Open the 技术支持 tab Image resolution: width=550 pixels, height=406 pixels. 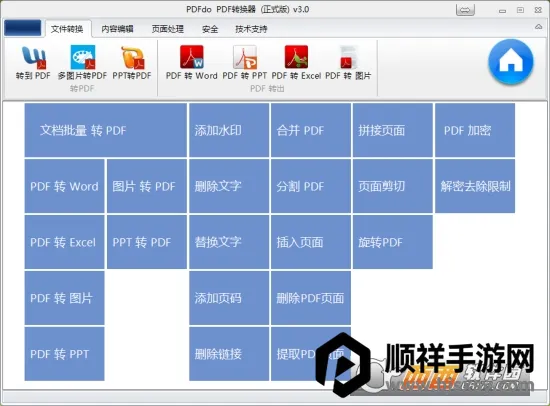point(251,29)
